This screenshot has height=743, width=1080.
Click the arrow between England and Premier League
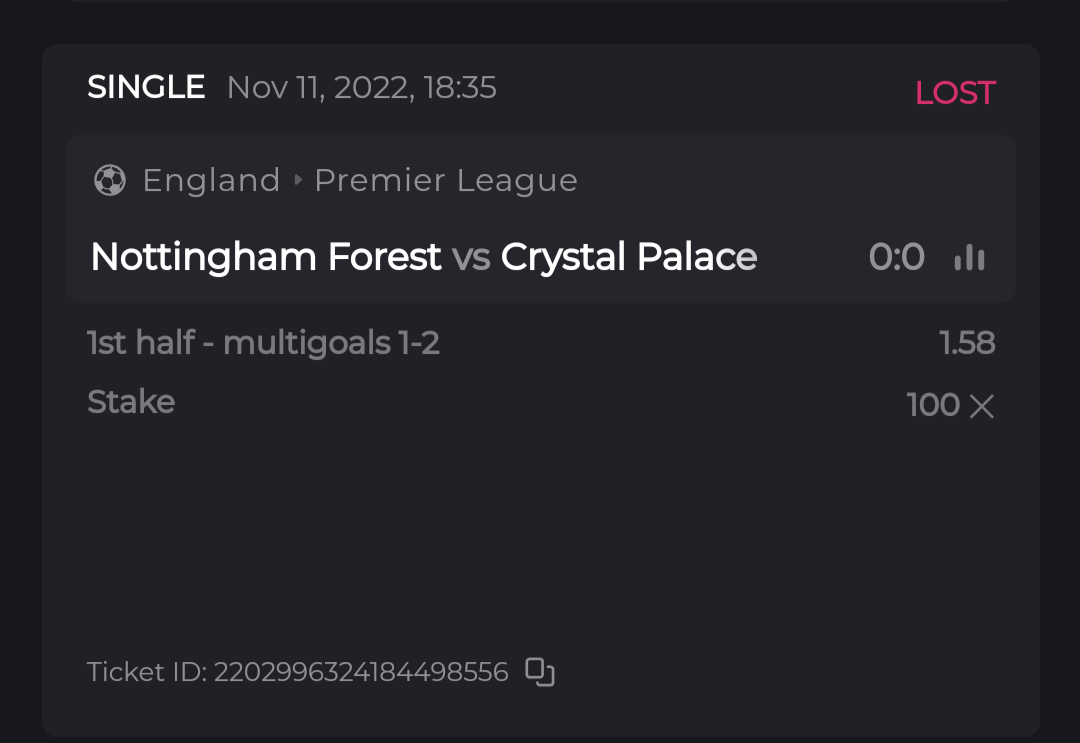point(298,181)
